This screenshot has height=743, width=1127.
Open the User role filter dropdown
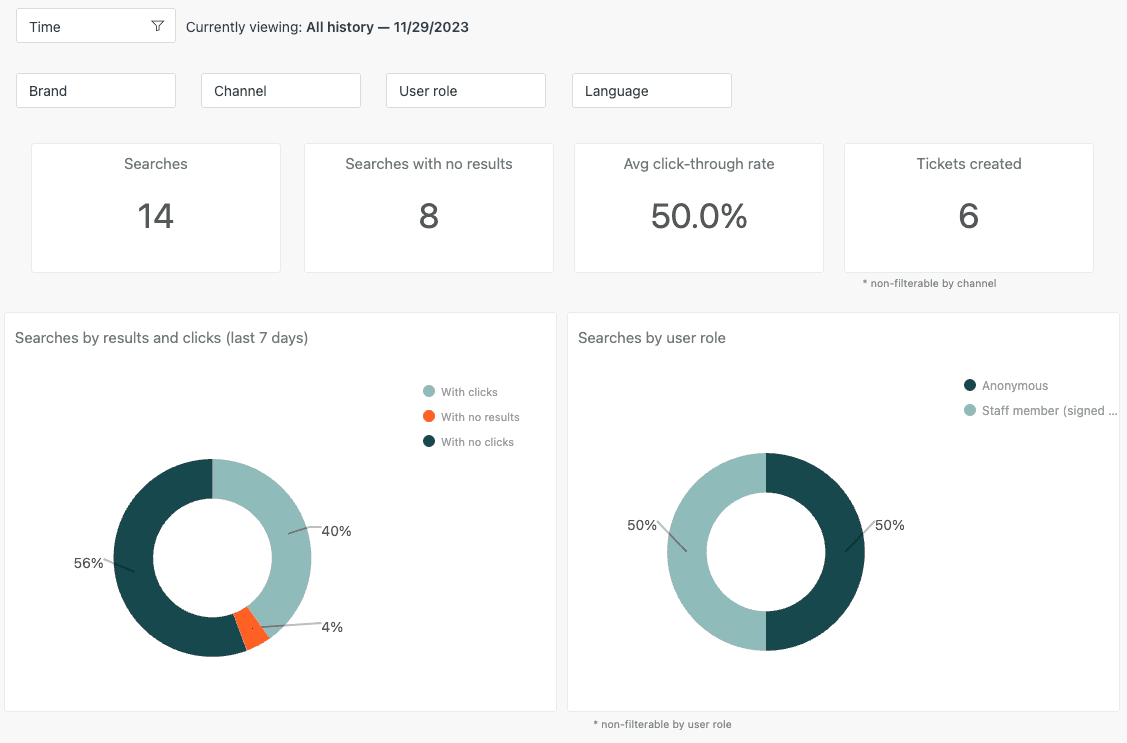coord(465,90)
